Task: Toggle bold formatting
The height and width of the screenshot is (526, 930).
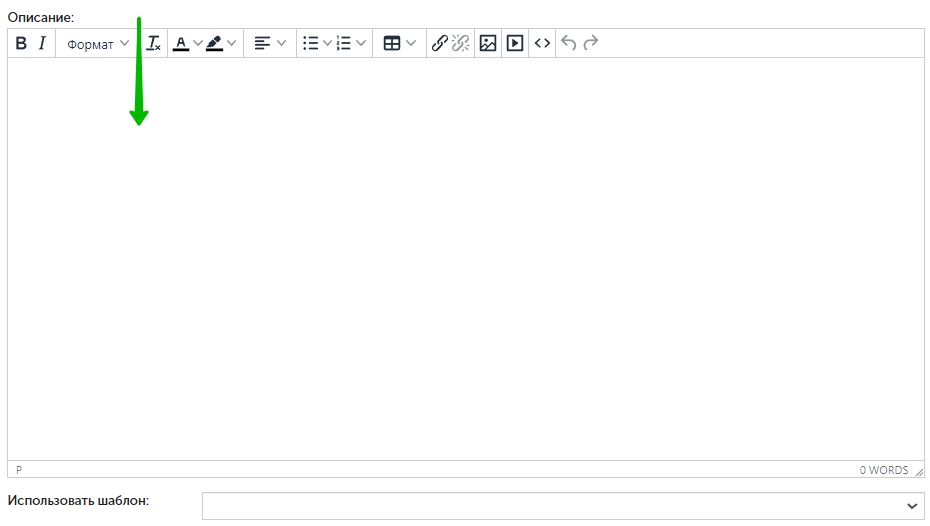Action: click(x=21, y=43)
